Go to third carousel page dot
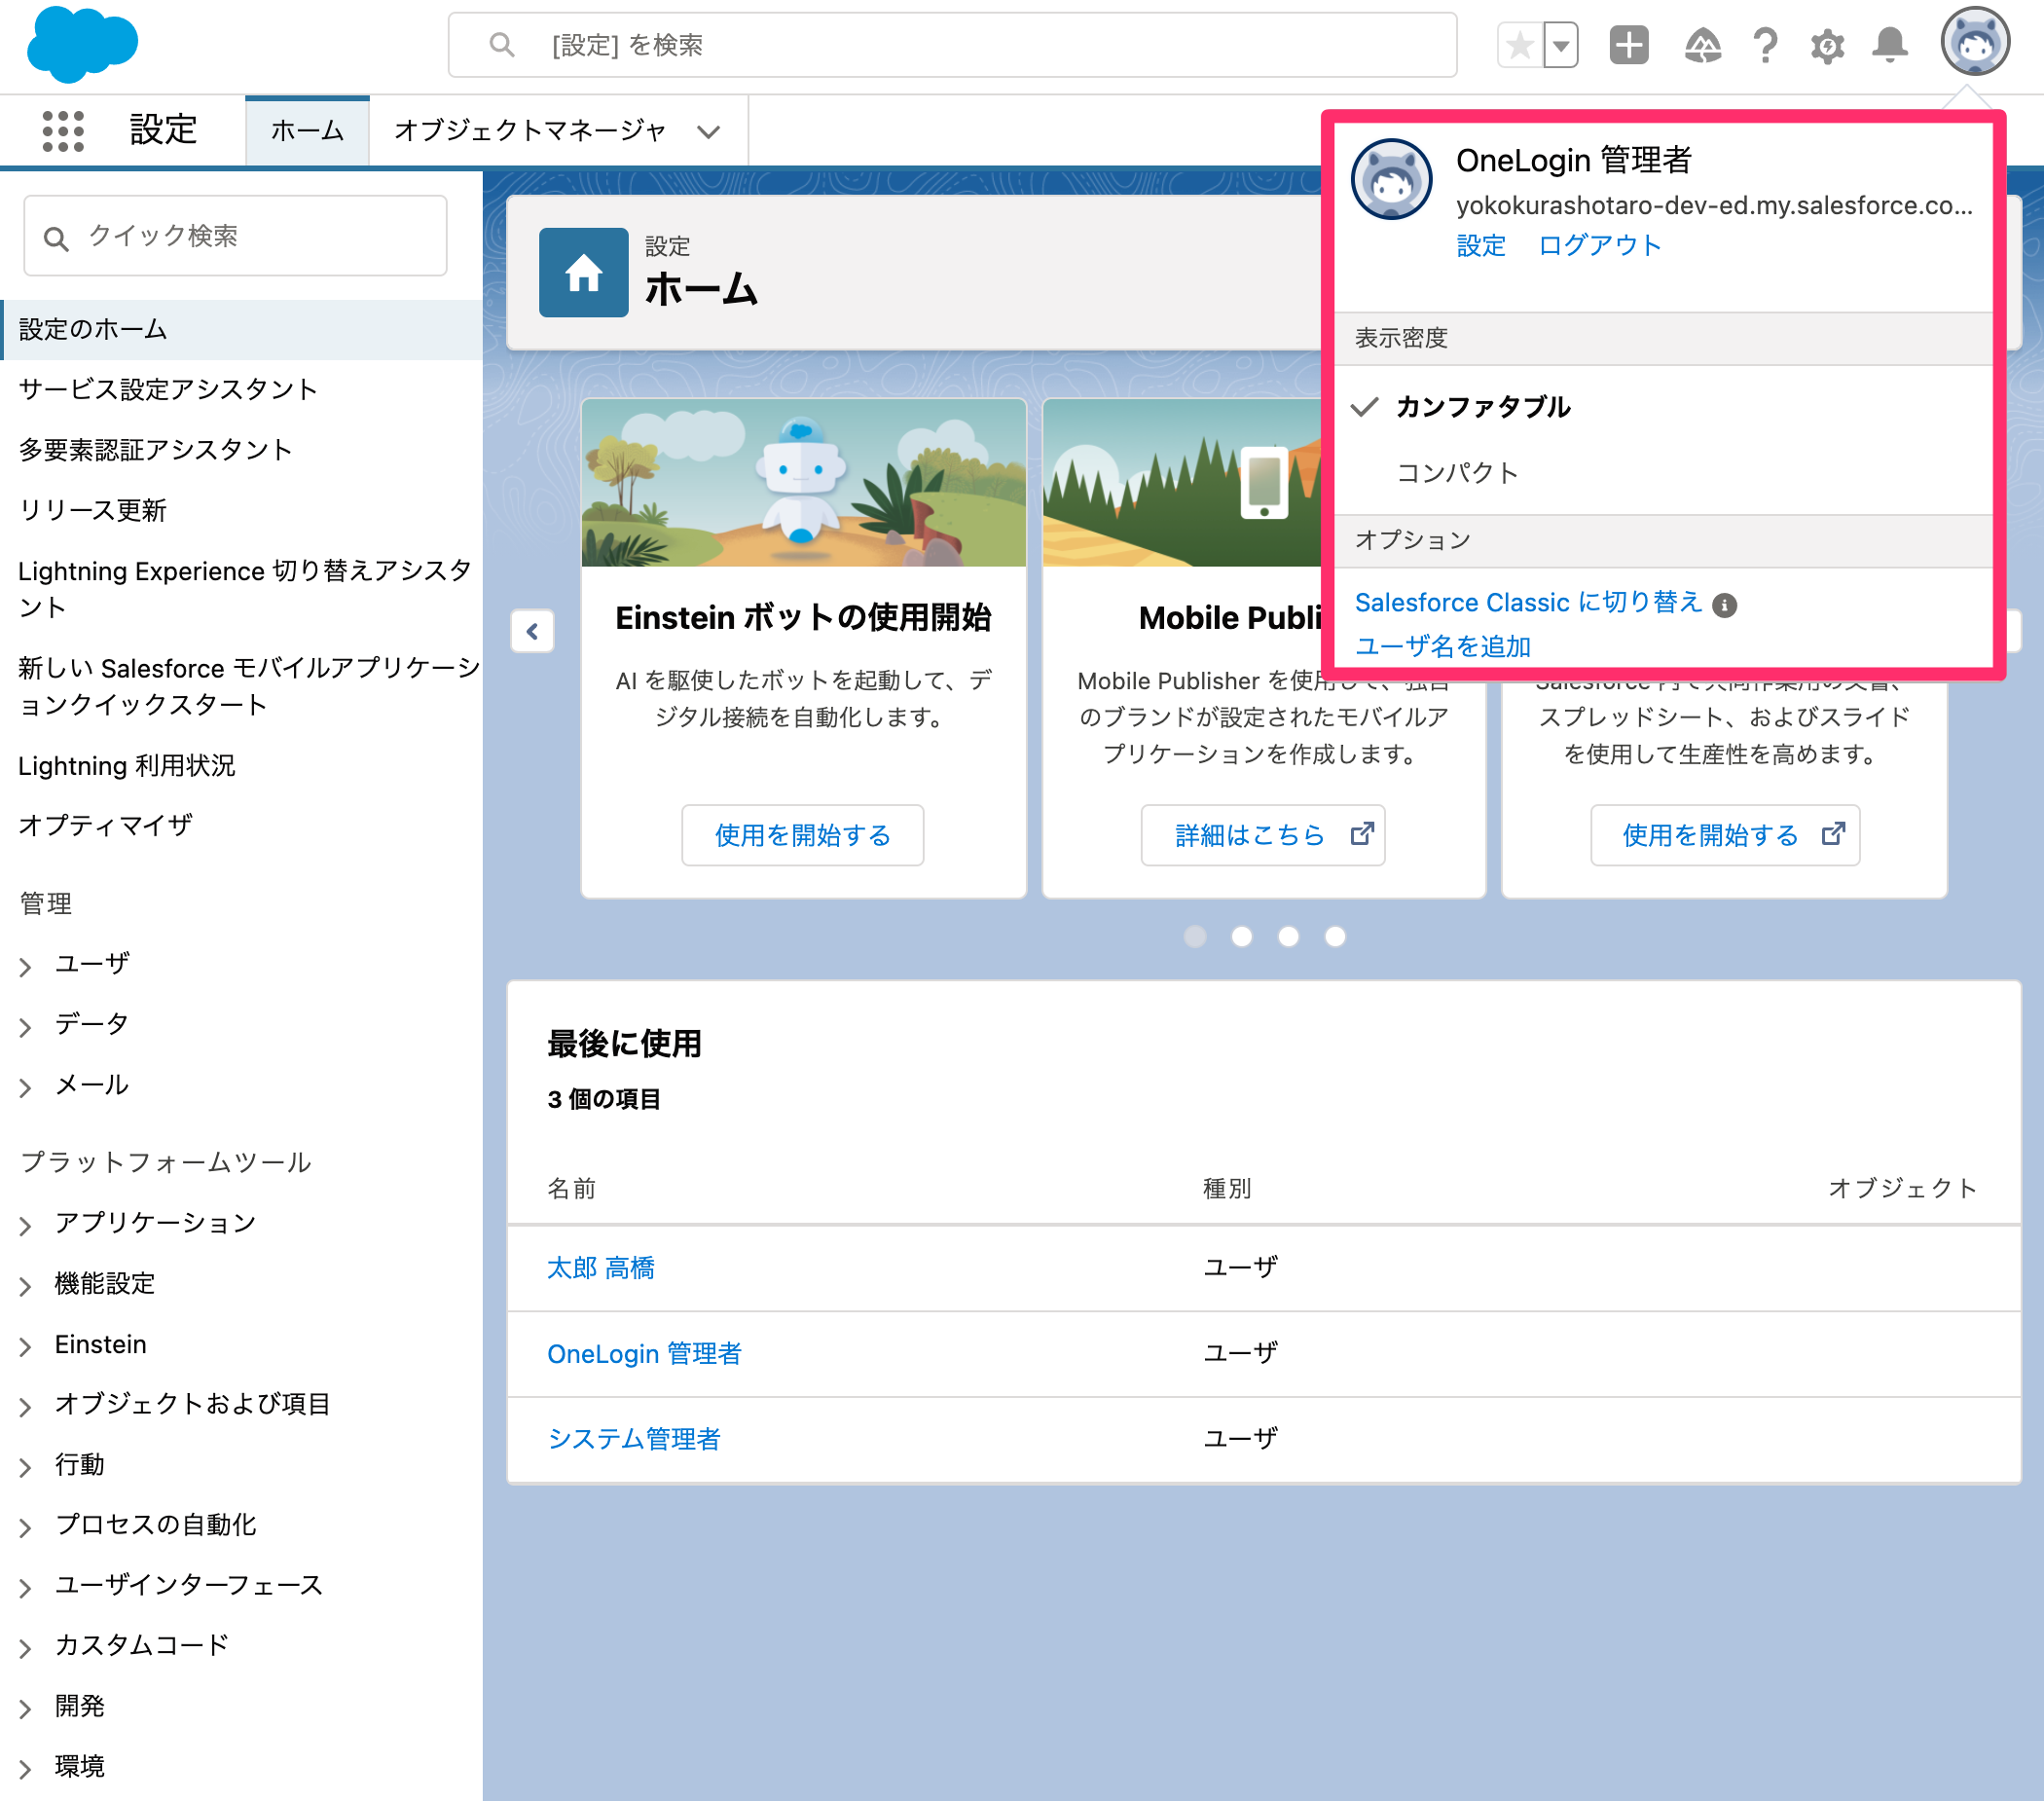 point(1288,937)
